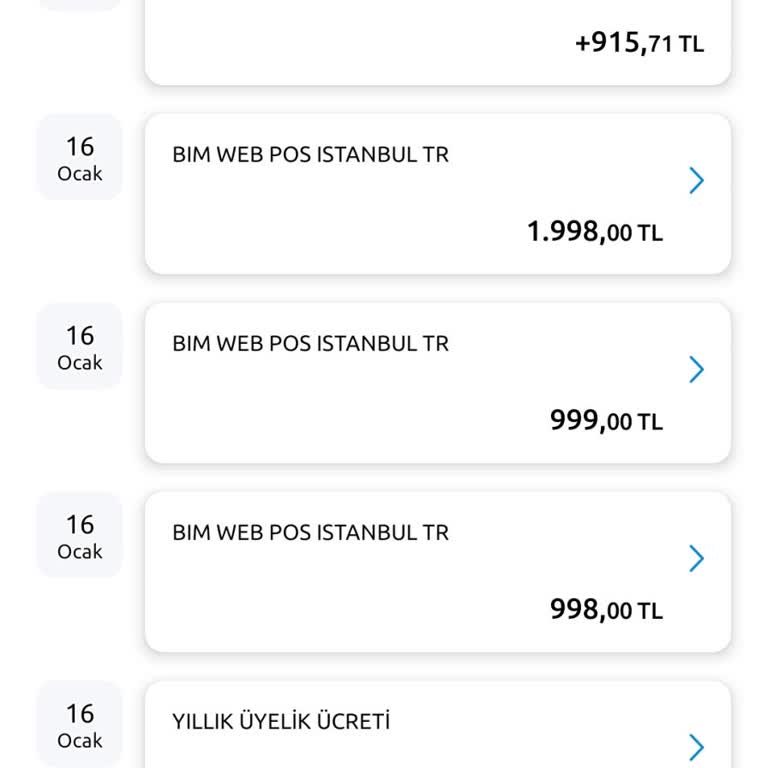Expand the 998,00 TL transaction via its chevron

(697, 559)
